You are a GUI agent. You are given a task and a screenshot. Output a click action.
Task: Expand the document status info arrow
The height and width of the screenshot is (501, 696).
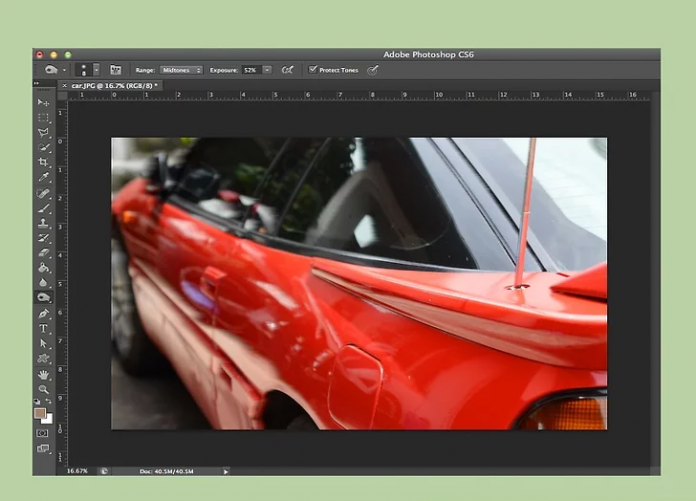click(x=226, y=470)
